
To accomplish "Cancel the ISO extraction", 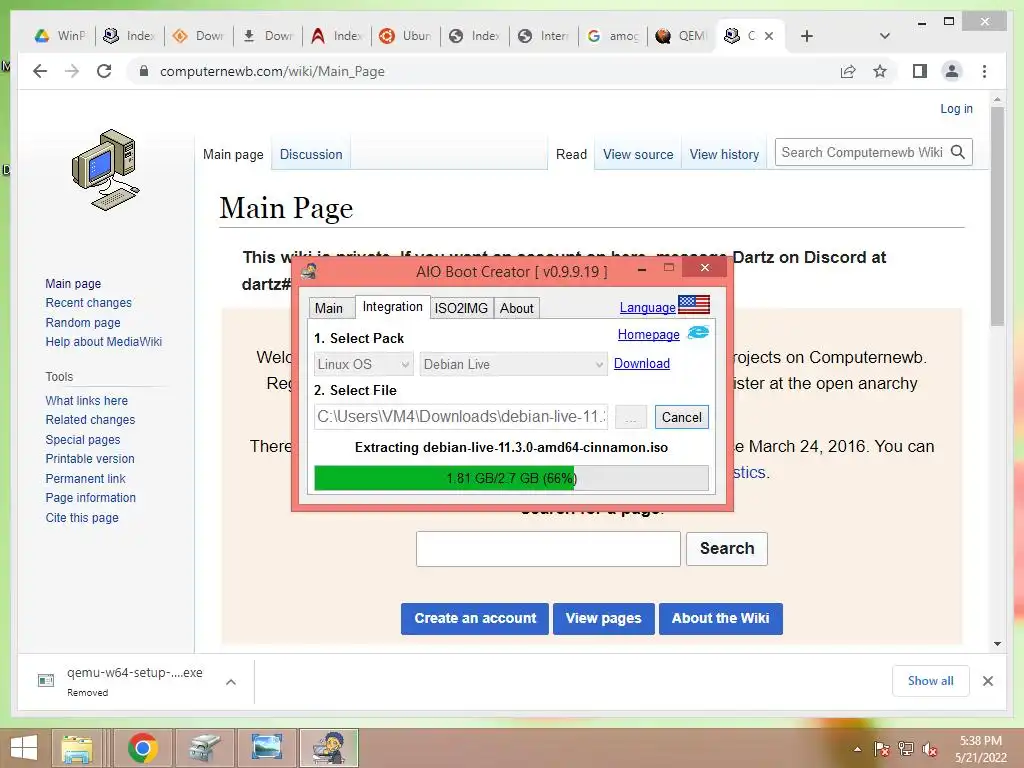I will tap(682, 417).
